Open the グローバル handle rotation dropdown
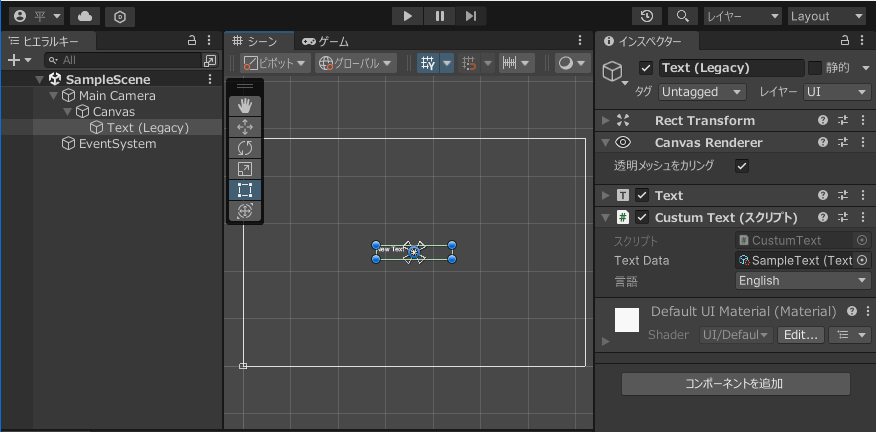The height and width of the screenshot is (432, 876). (x=355, y=63)
